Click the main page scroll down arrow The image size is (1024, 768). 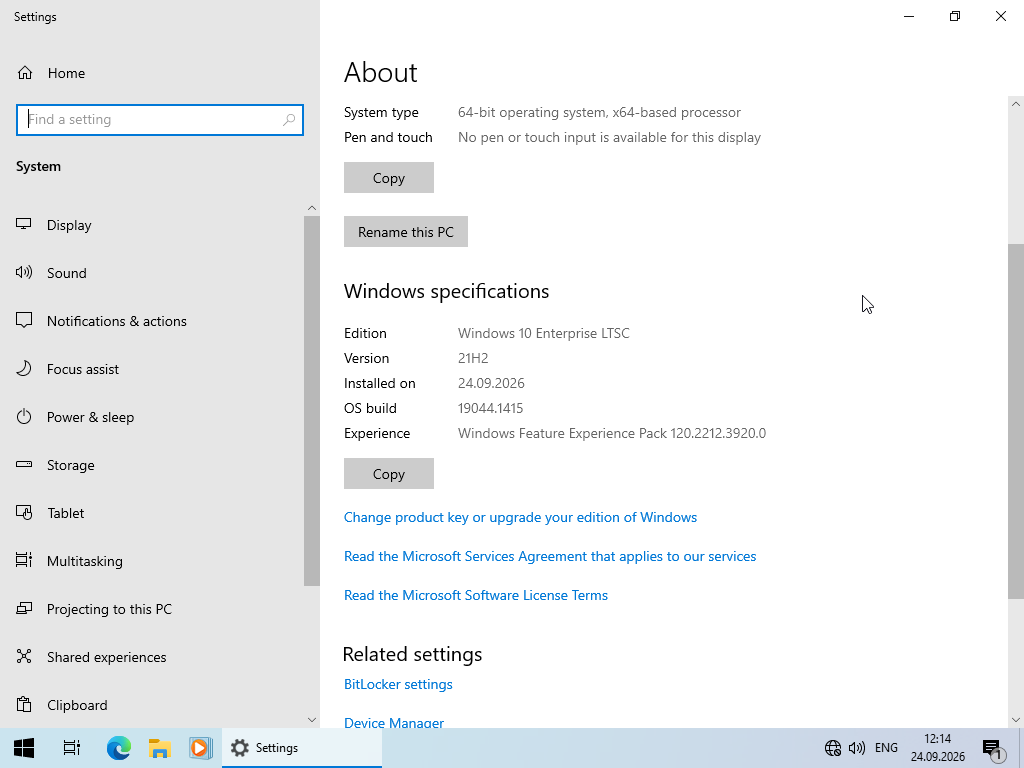click(x=1016, y=720)
